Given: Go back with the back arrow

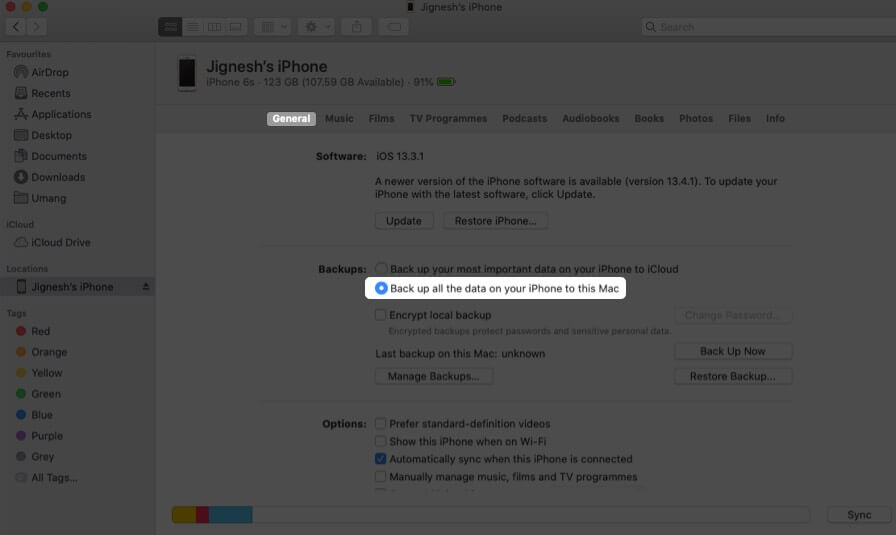Looking at the screenshot, I should (16, 27).
